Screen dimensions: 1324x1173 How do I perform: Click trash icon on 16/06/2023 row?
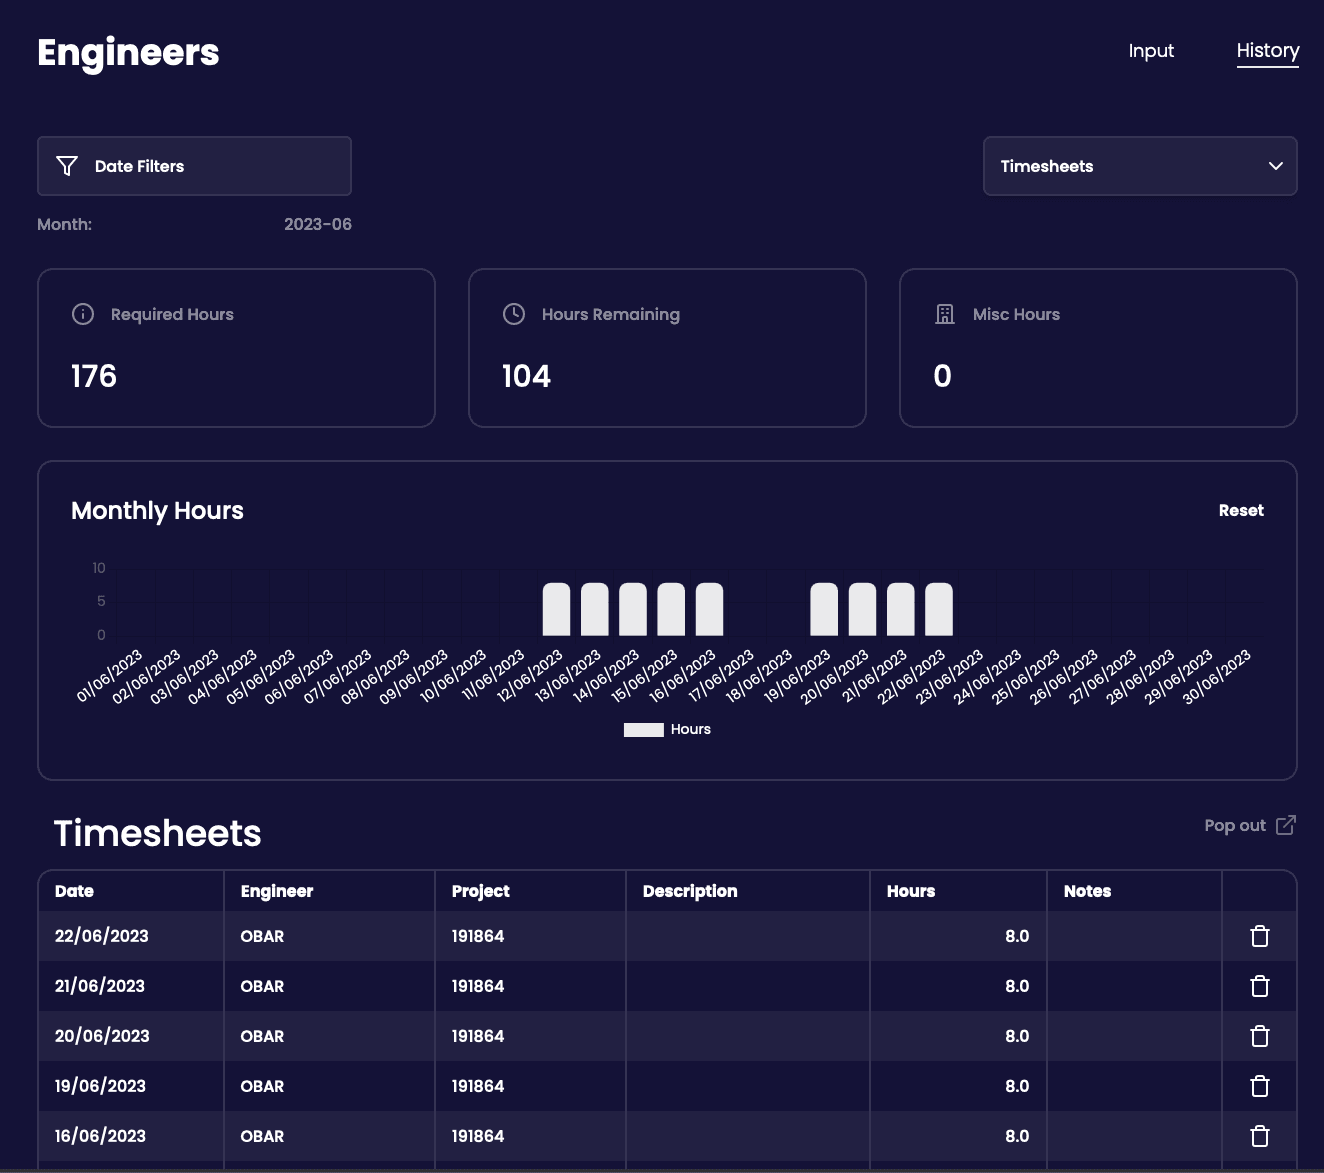click(x=1259, y=1136)
